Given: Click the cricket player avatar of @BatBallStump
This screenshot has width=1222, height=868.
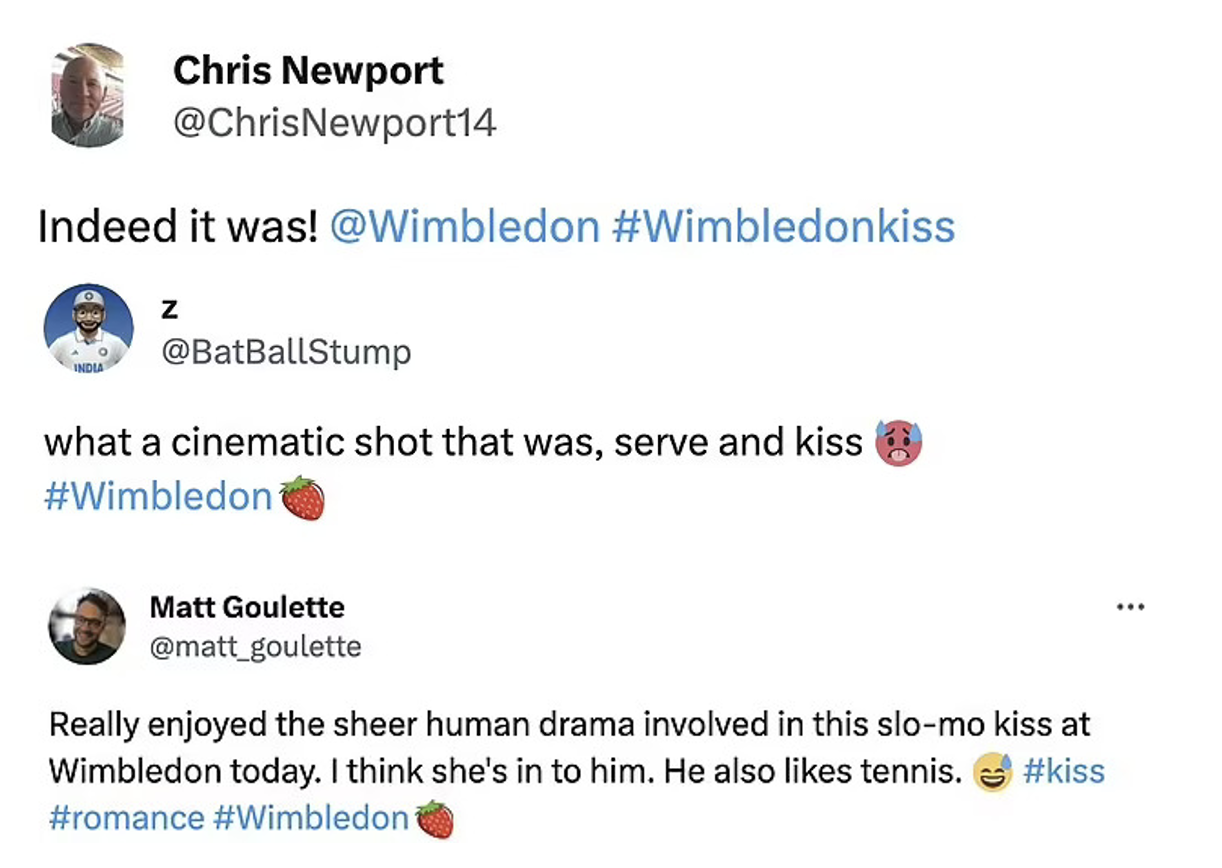Looking at the screenshot, I should pyautogui.click(x=88, y=329).
